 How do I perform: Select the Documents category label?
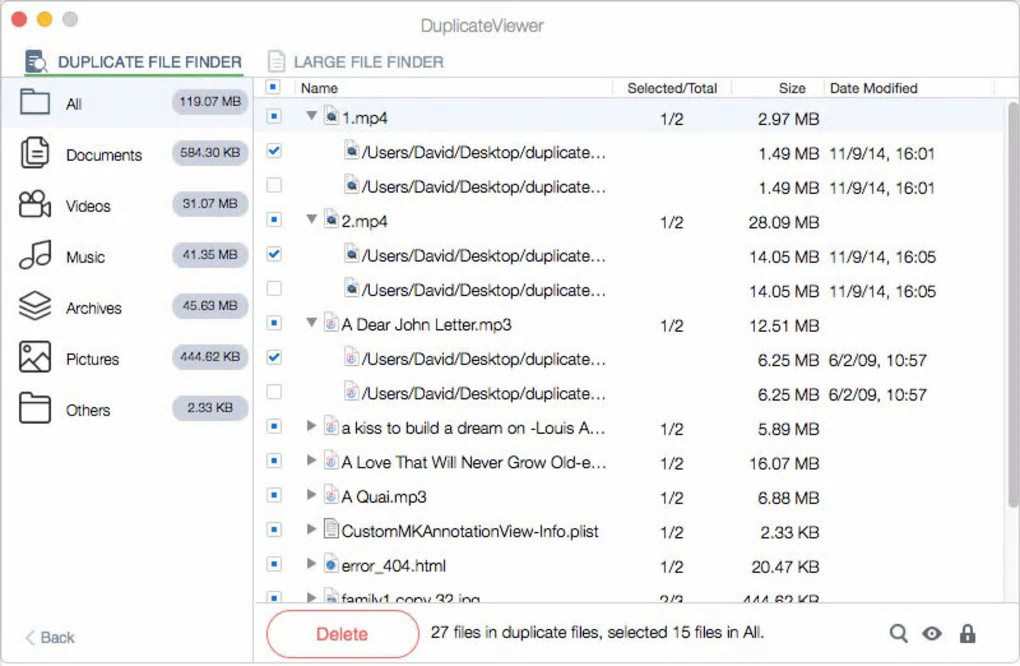[x=104, y=155]
